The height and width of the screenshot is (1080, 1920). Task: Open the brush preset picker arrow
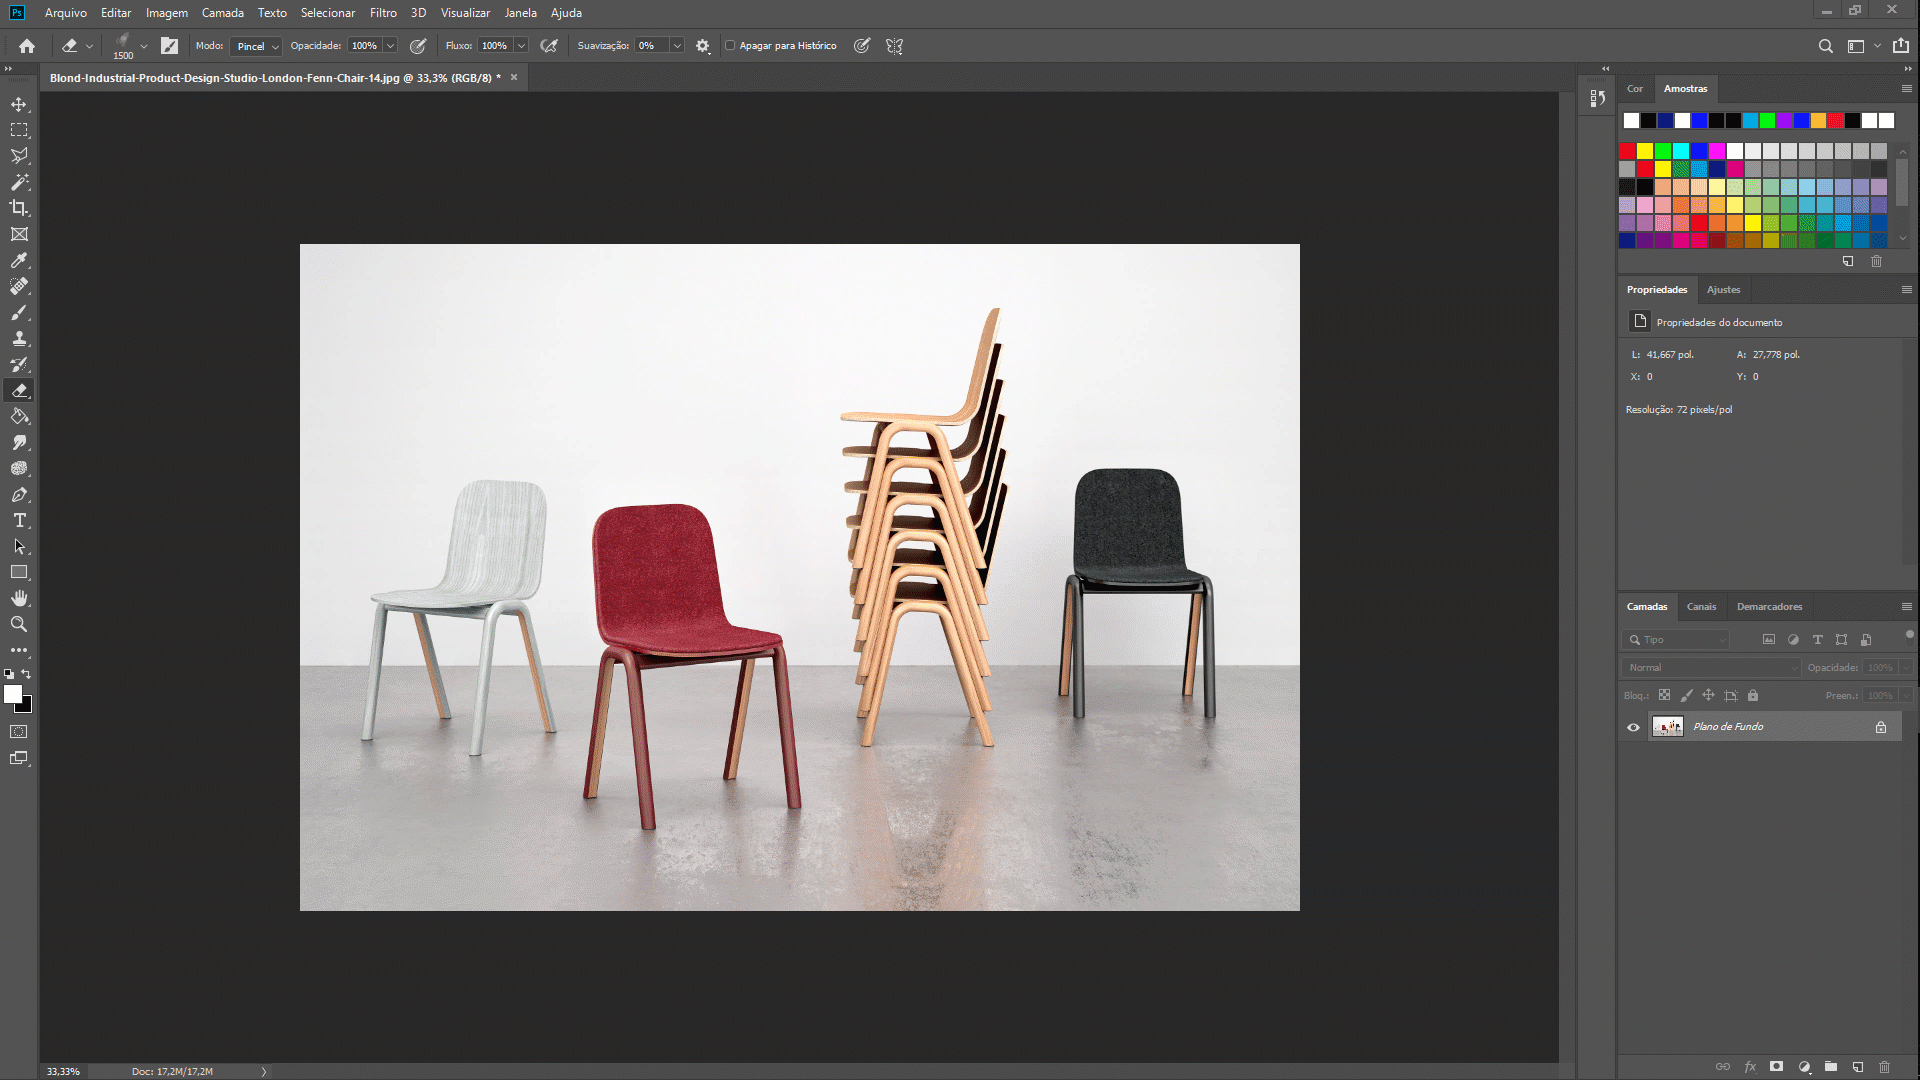click(x=144, y=46)
